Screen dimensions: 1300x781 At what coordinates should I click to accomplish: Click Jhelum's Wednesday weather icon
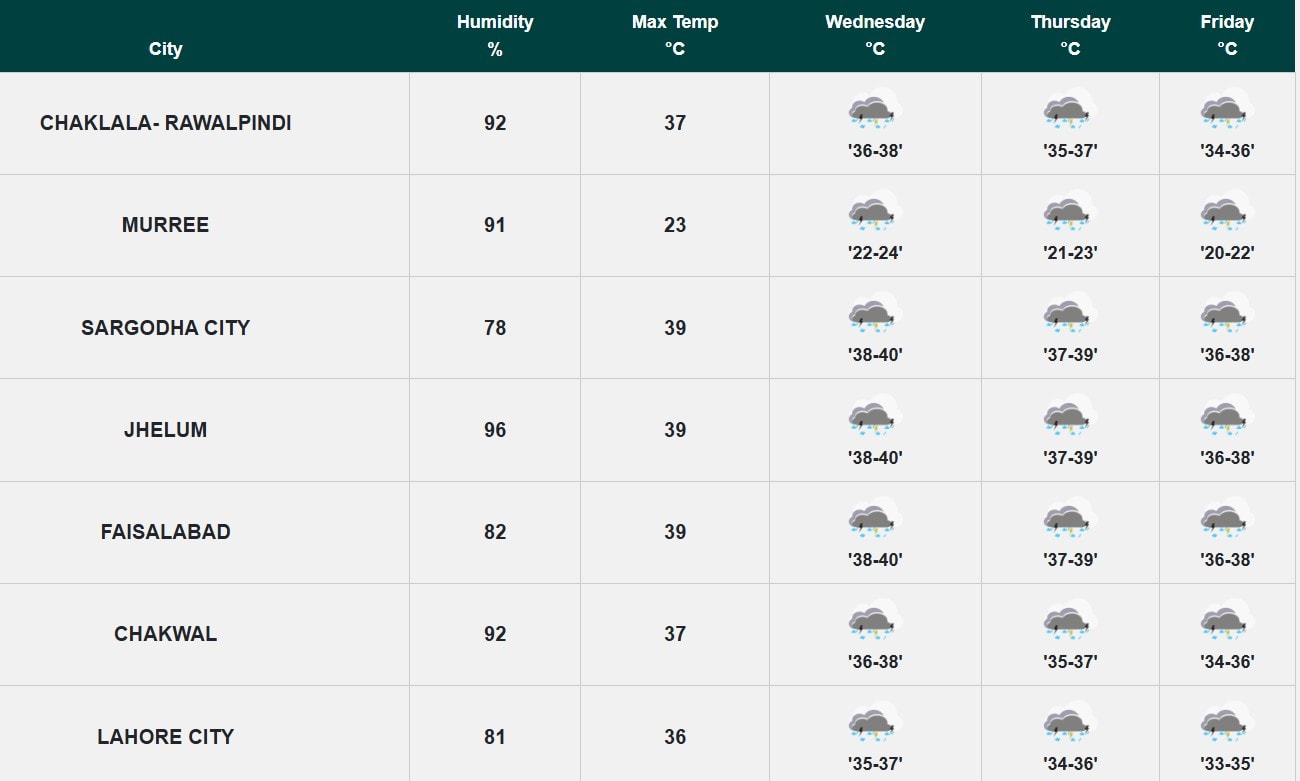click(875, 418)
